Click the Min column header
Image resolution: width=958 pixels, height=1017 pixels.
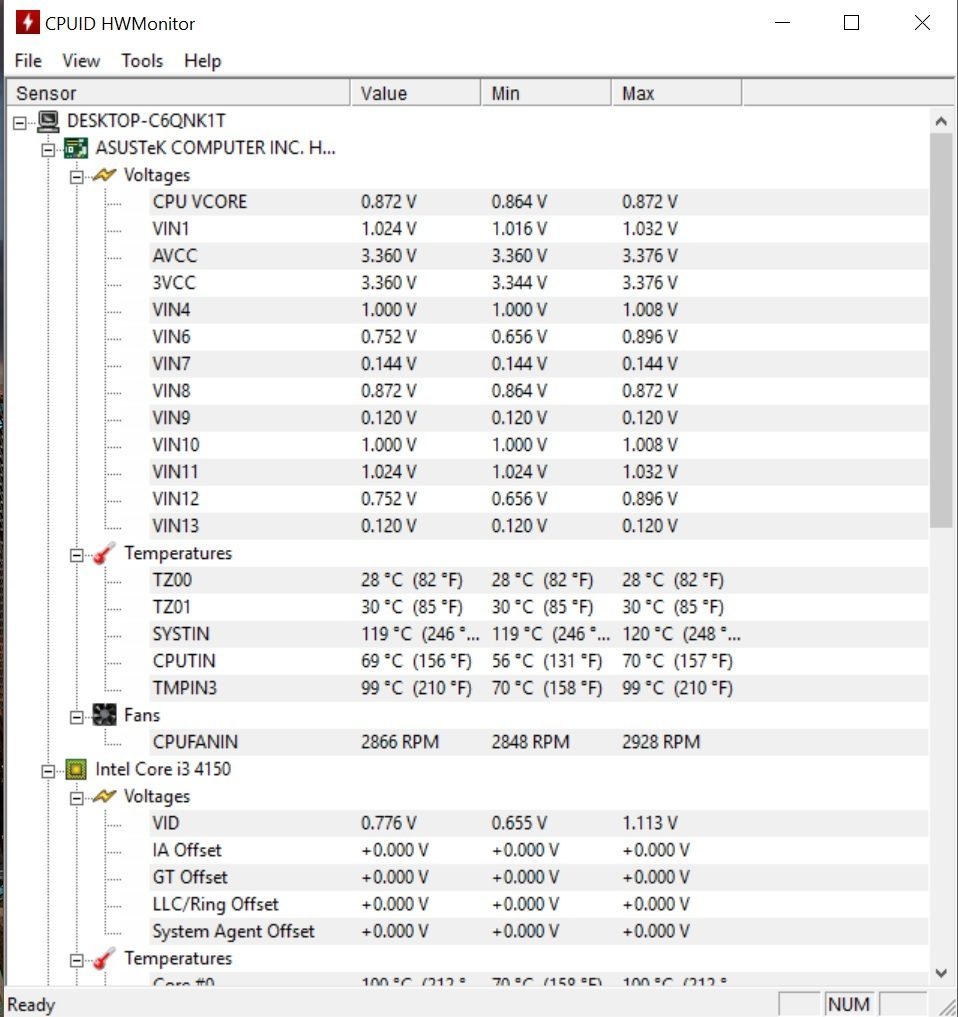(545, 93)
